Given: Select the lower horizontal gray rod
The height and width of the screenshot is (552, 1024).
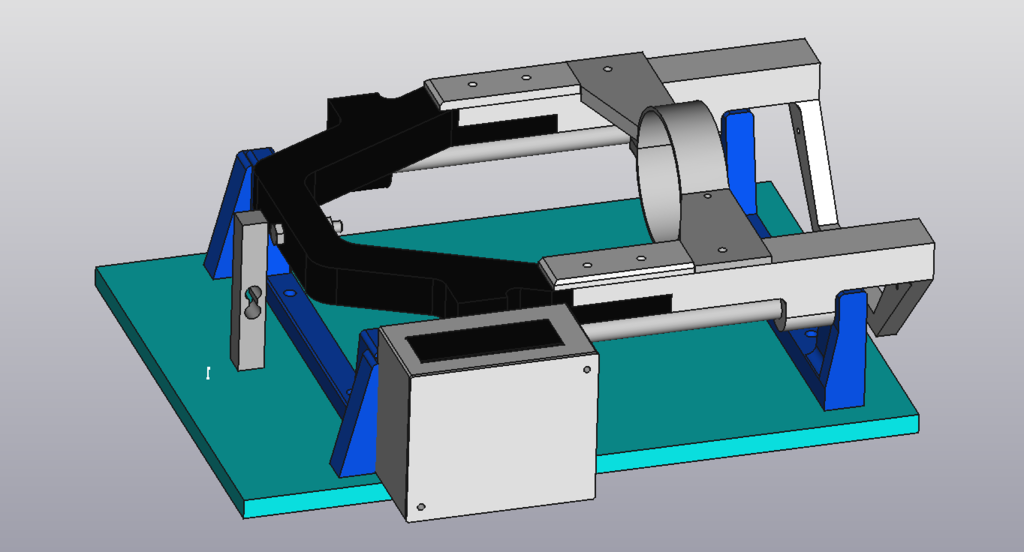Looking at the screenshot, I should (680, 318).
